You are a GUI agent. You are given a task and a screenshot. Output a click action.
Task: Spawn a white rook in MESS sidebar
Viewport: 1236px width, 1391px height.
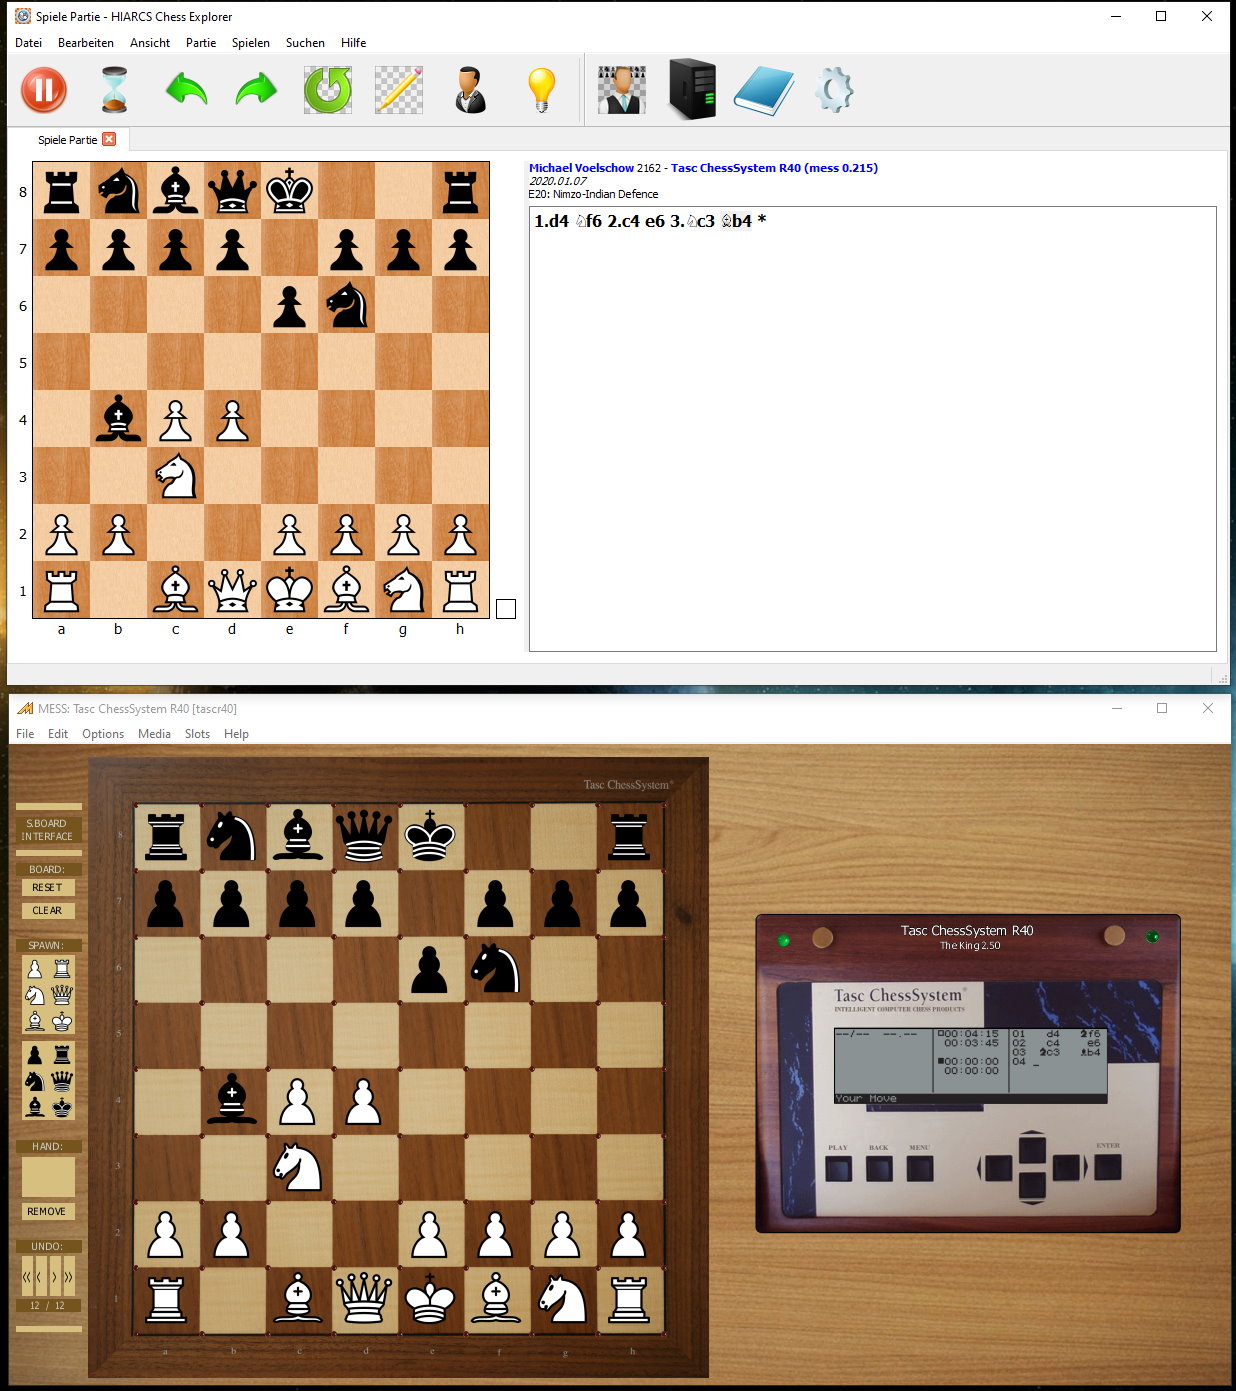[x=62, y=969]
